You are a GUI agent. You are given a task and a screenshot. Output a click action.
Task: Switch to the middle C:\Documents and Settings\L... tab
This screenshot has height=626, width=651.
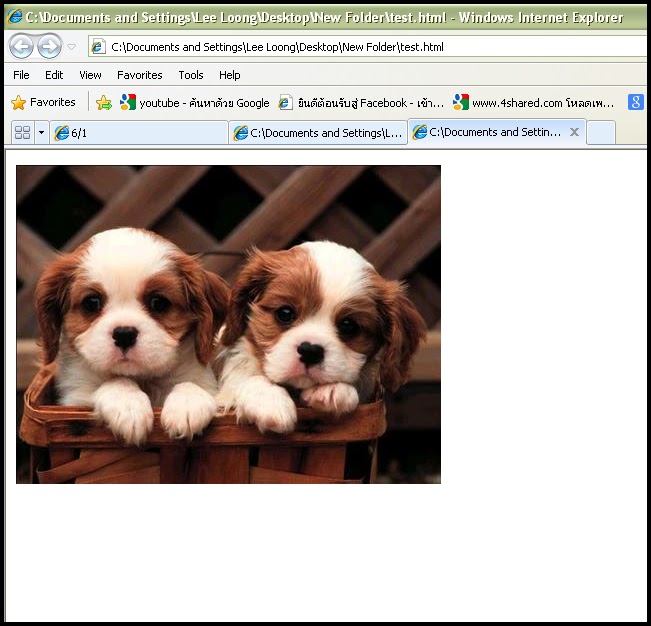[x=318, y=133]
